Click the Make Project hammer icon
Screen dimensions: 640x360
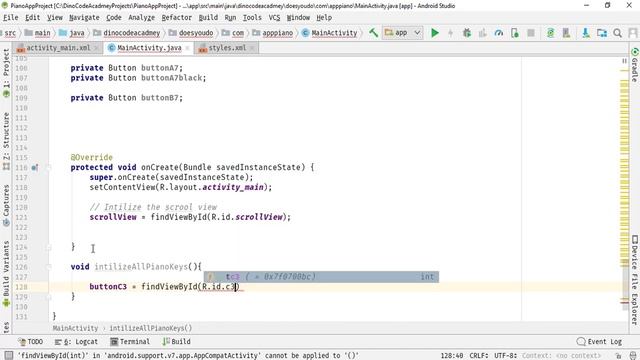click(x=373, y=33)
